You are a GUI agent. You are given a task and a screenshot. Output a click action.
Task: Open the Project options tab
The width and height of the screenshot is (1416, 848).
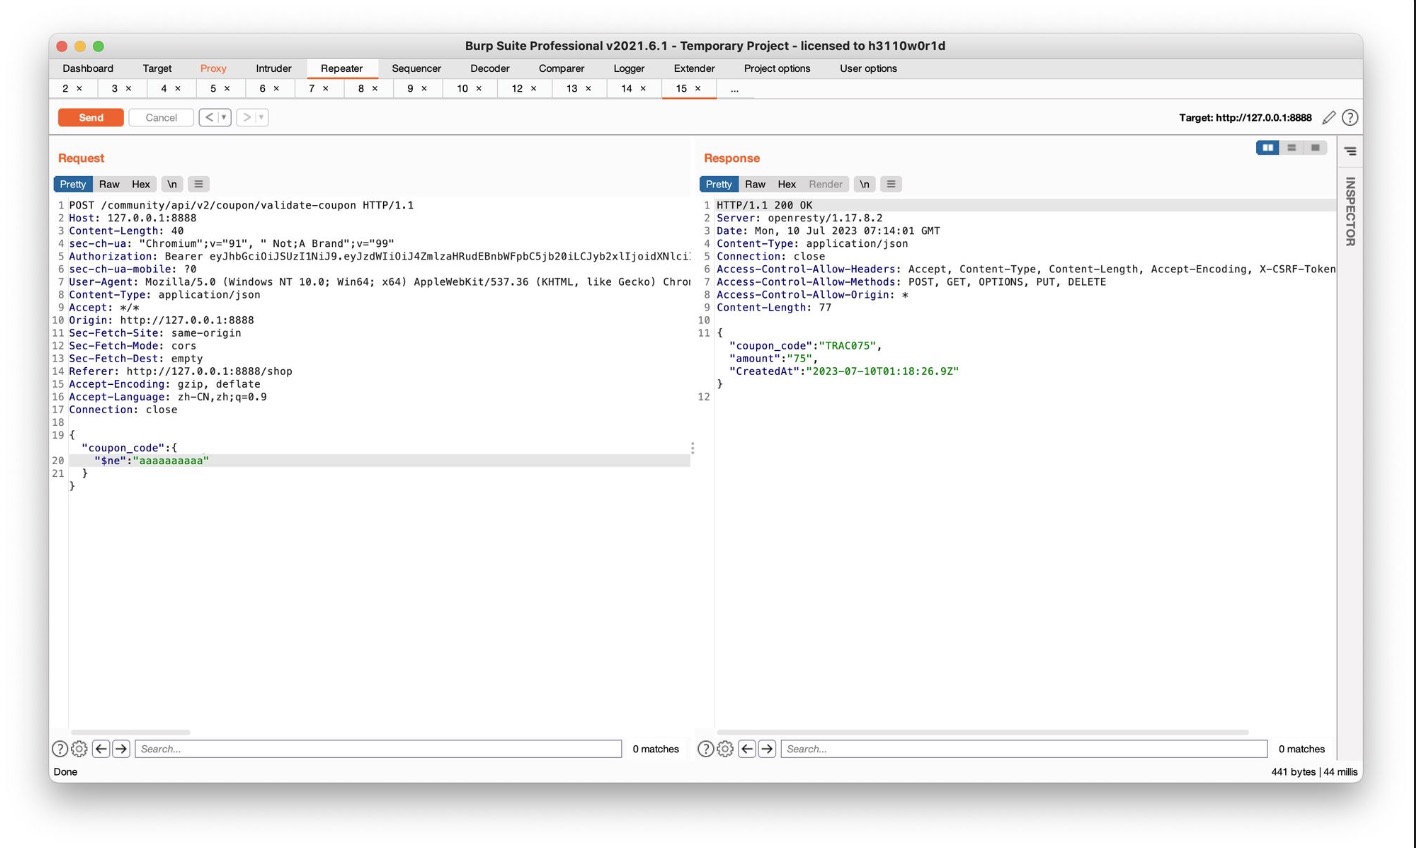click(x=777, y=69)
